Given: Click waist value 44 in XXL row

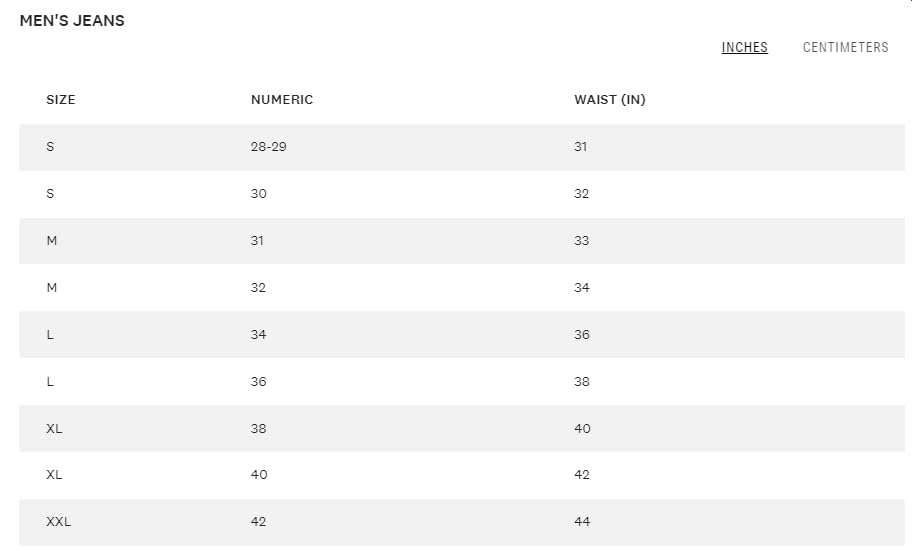Looking at the screenshot, I should (x=582, y=522).
